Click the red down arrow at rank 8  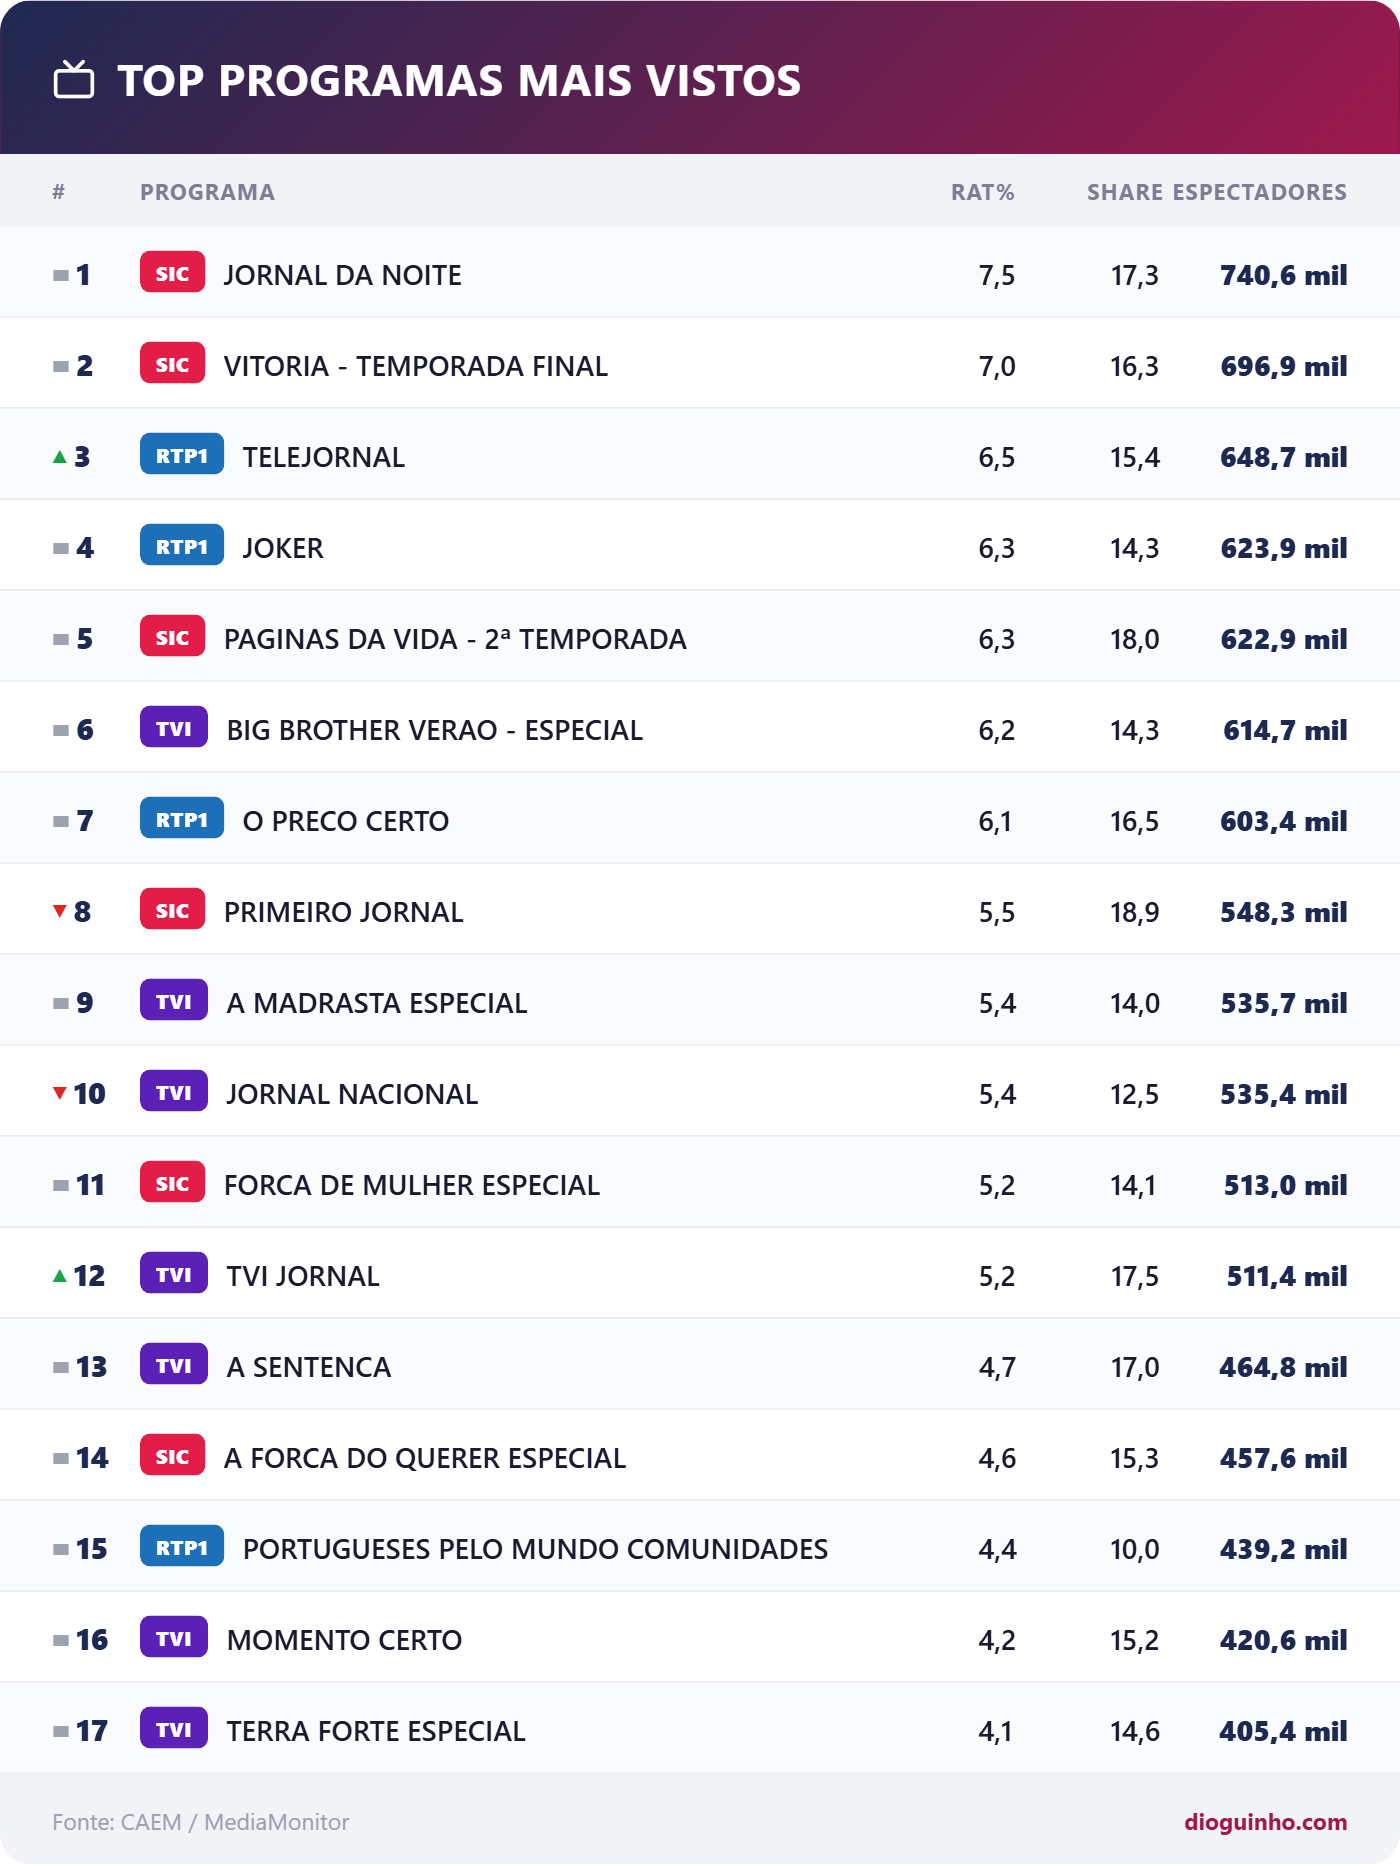[x=60, y=911]
